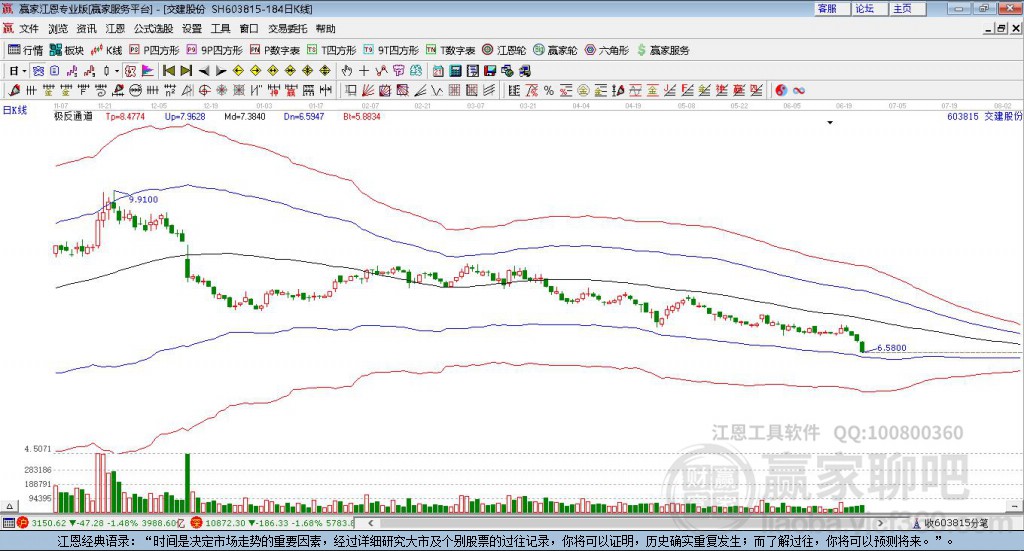Click the 9.9100 high price label
The image size is (1024, 551).
coord(143,200)
